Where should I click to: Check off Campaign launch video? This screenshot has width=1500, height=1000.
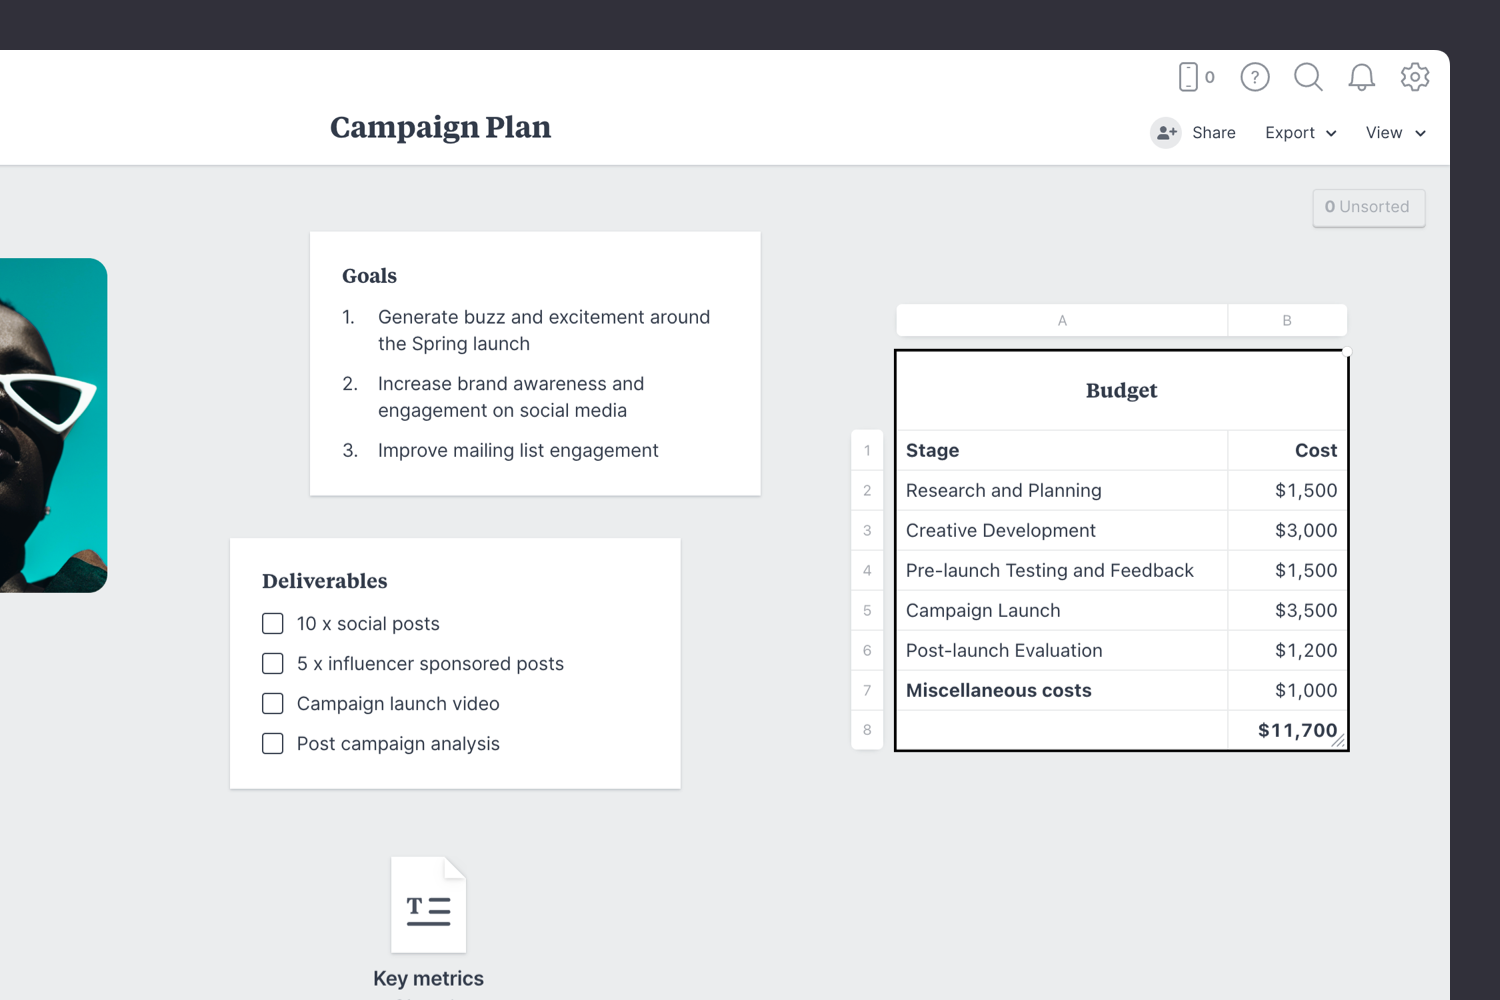coord(272,703)
